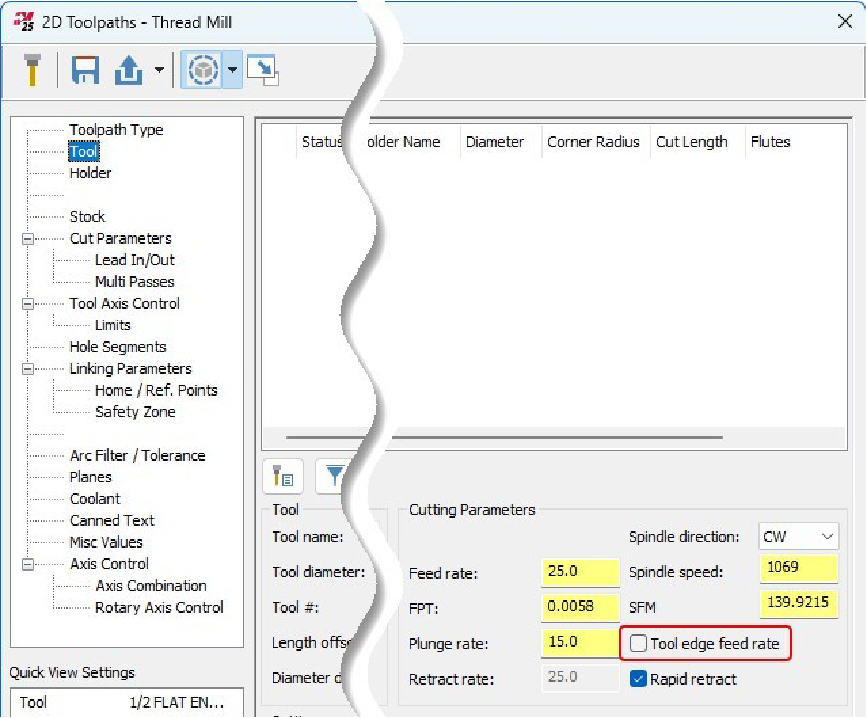The image size is (866, 718).
Task: Uncheck the Rapid retract checkbox
Action: pos(638,679)
